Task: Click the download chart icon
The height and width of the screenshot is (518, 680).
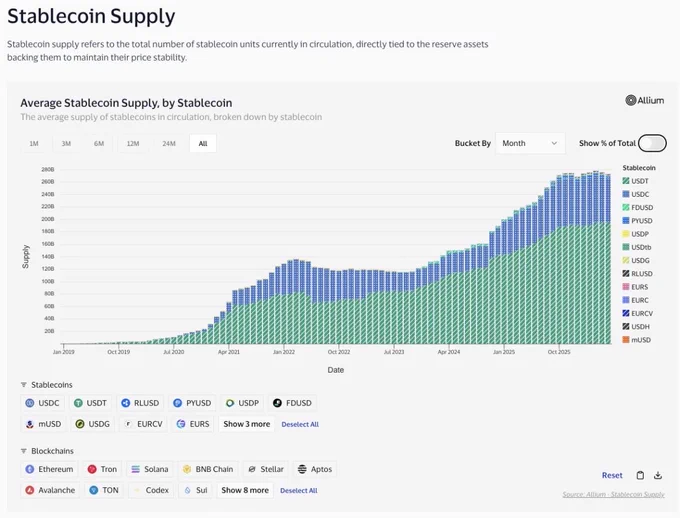Action: click(x=658, y=475)
